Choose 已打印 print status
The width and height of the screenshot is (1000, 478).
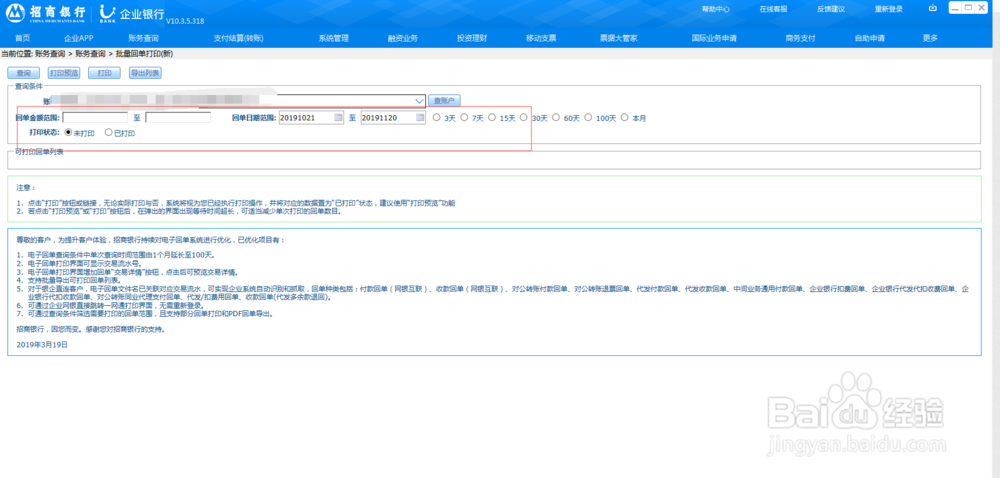tap(108, 133)
